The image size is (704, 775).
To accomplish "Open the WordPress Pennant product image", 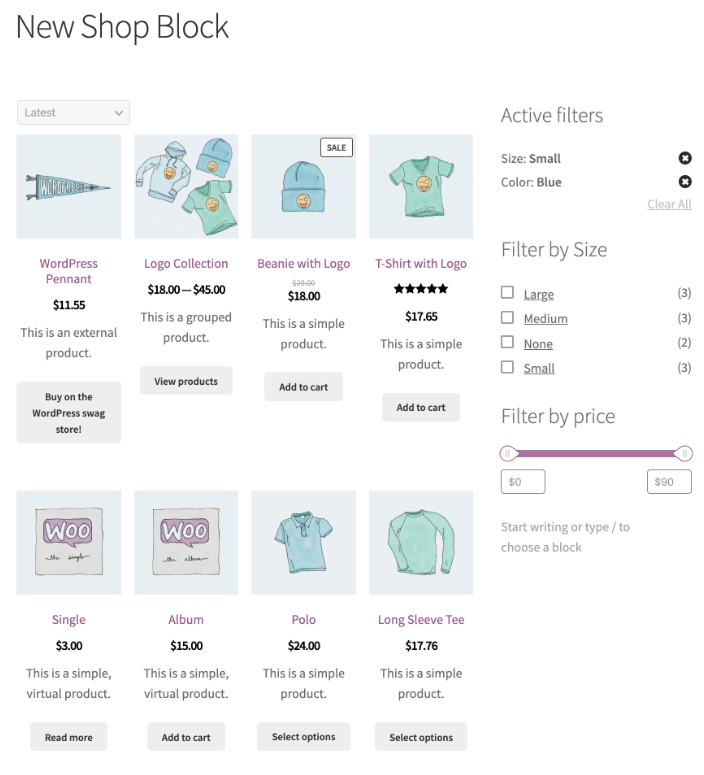I will (69, 186).
